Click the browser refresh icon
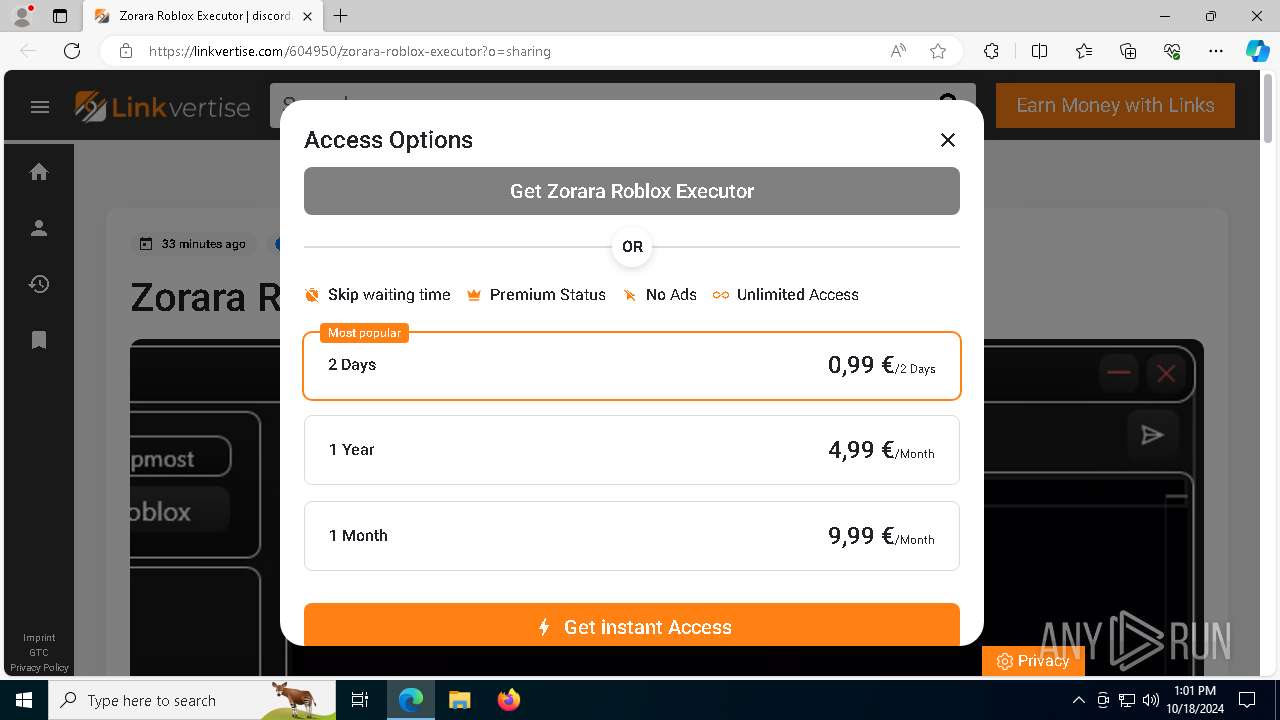 (x=72, y=51)
